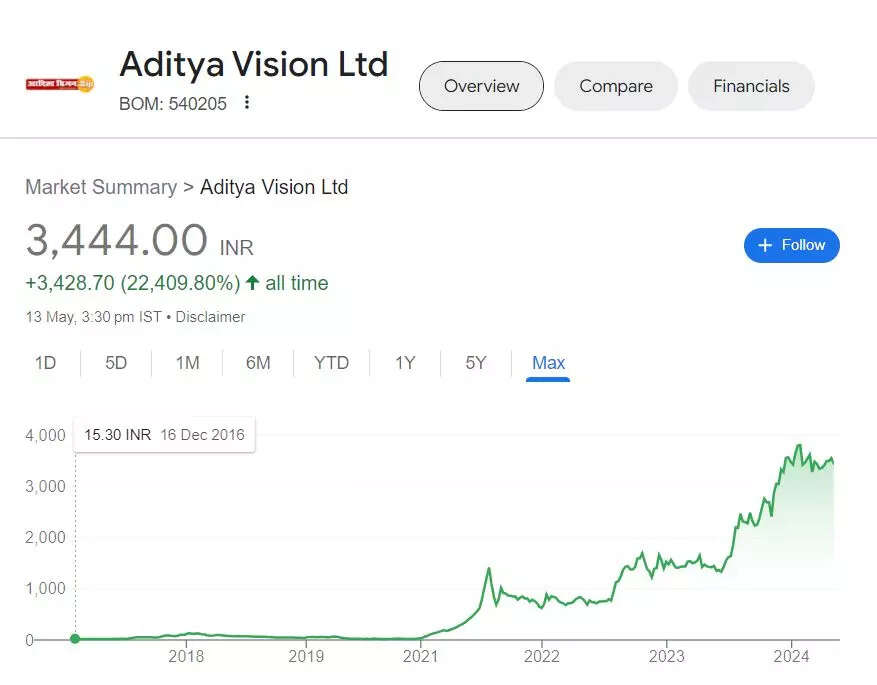Switch to the 5Y chart view
This screenshot has height=685, width=877.
coord(474,363)
